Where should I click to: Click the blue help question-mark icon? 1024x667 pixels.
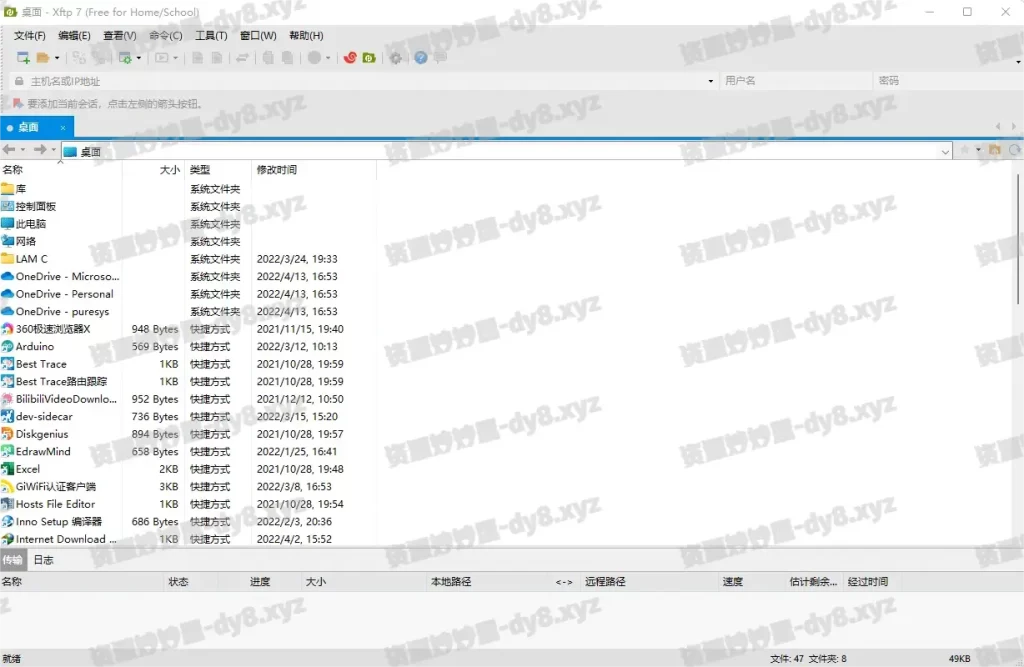(x=422, y=58)
